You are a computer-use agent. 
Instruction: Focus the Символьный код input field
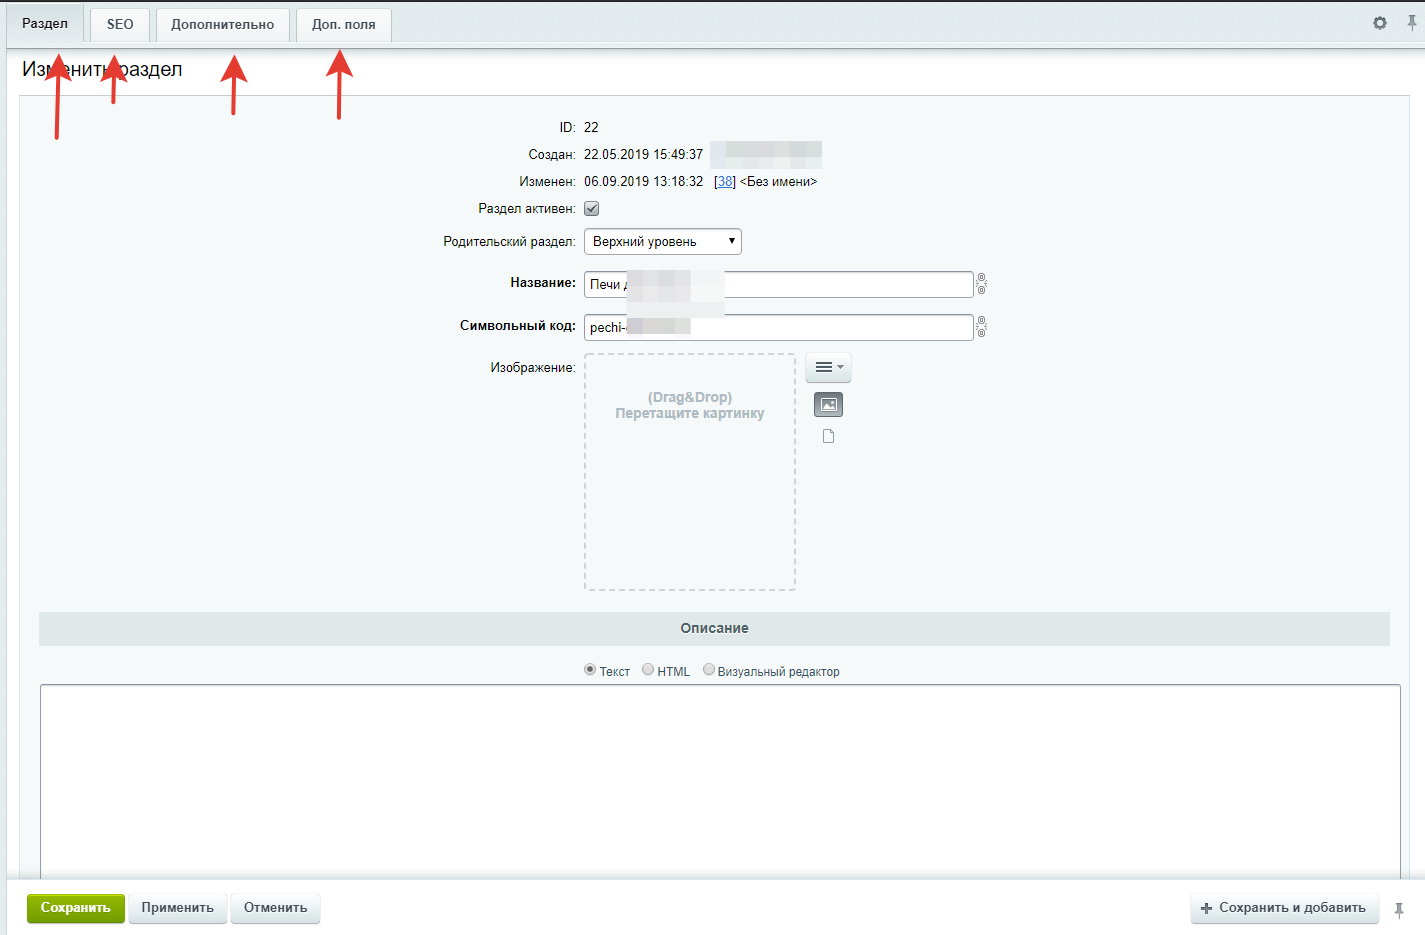pos(779,327)
